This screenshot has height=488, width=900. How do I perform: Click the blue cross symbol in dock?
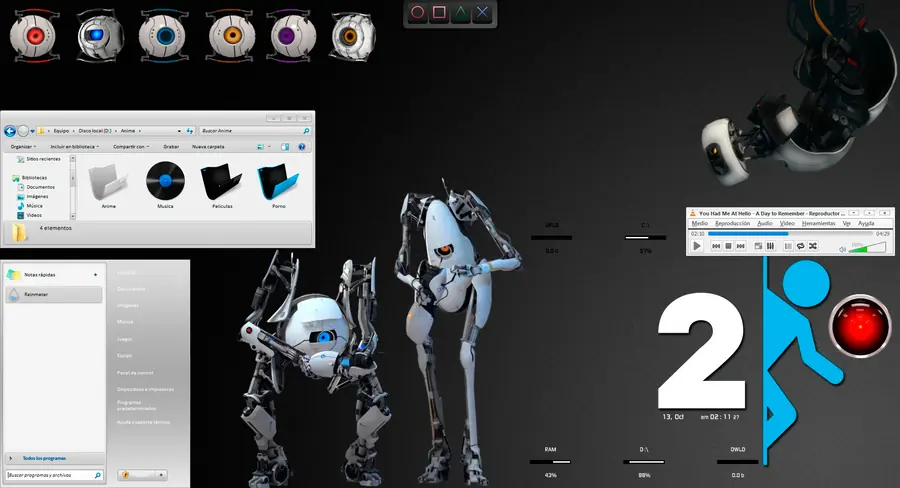click(x=483, y=13)
